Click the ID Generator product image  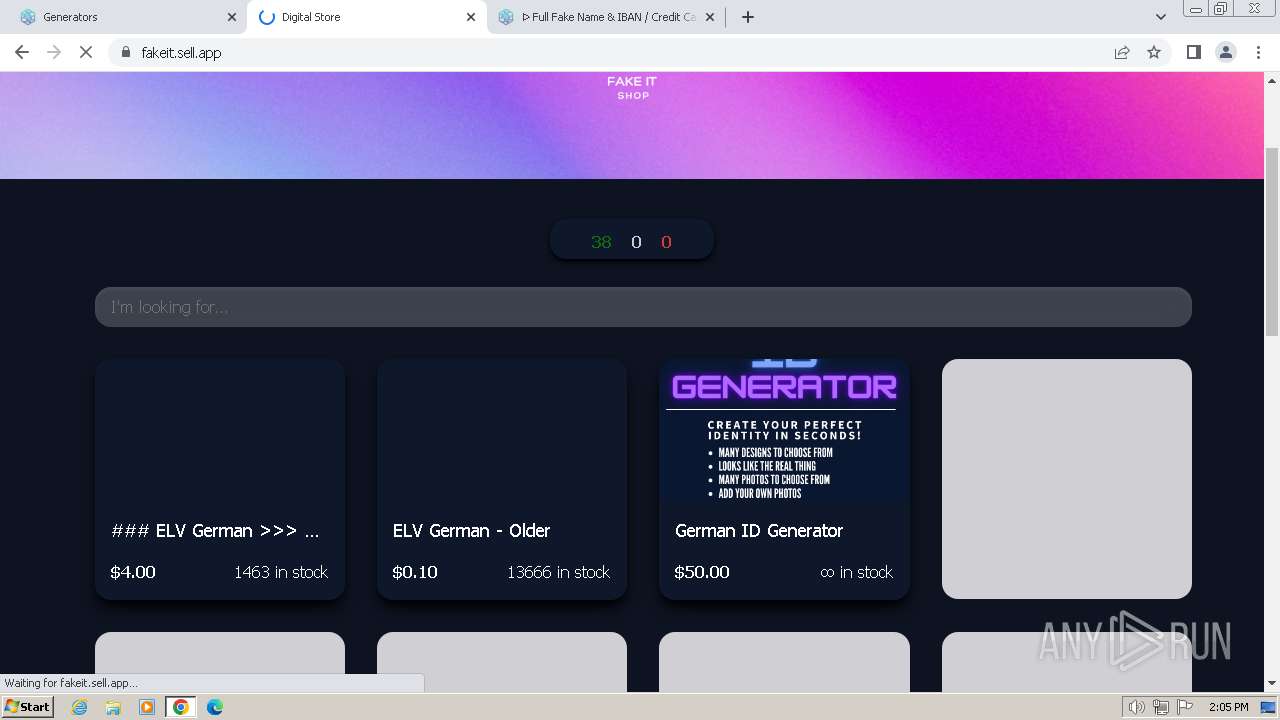click(784, 431)
